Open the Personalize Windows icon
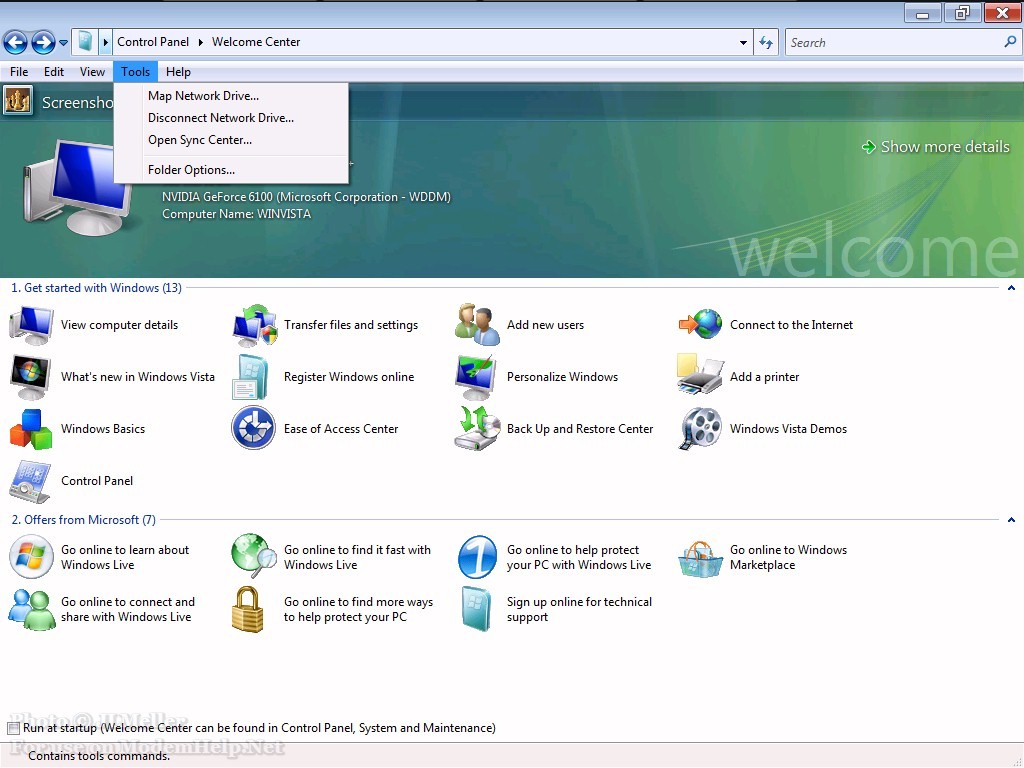Viewport: 1024px width, 768px height. [x=477, y=377]
